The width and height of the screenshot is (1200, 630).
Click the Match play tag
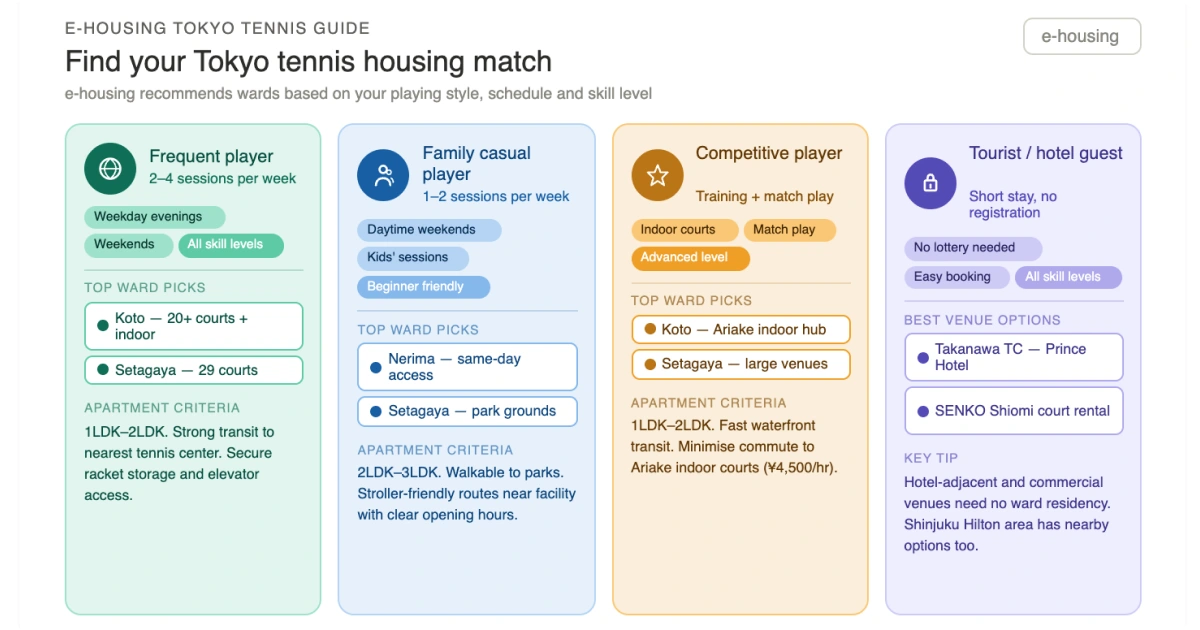click(x=789, y=230)
